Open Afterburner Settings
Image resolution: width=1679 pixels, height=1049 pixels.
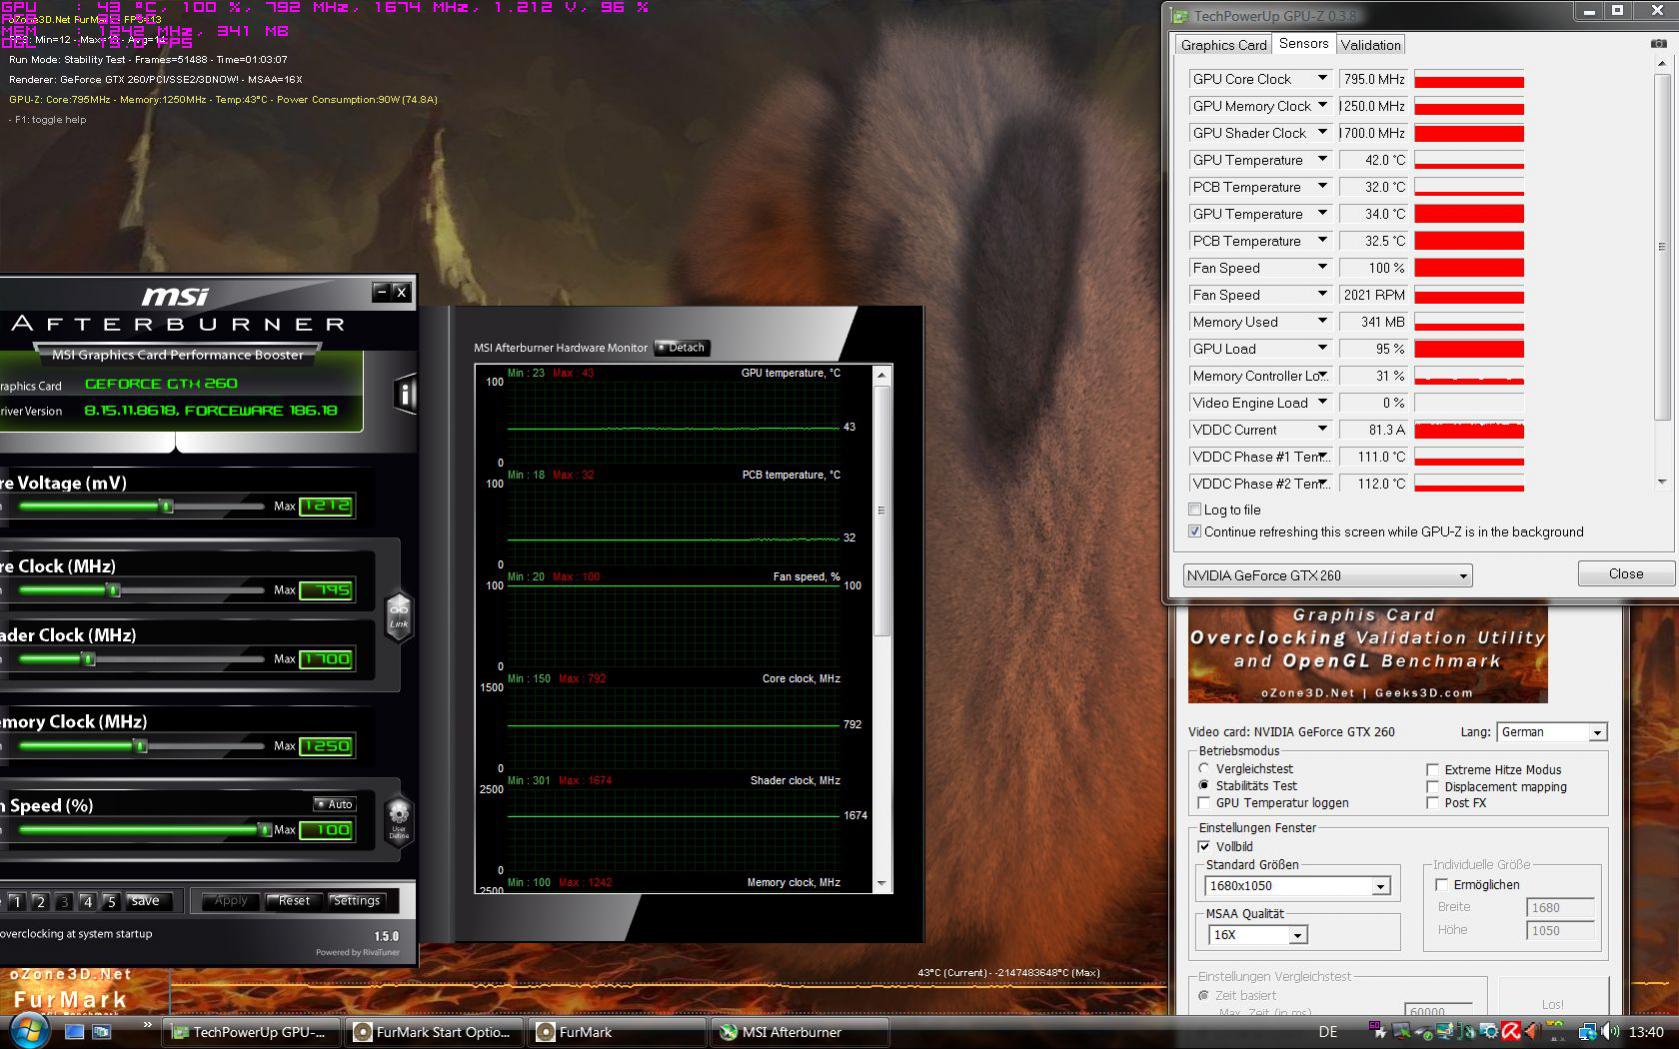(356, 901)
